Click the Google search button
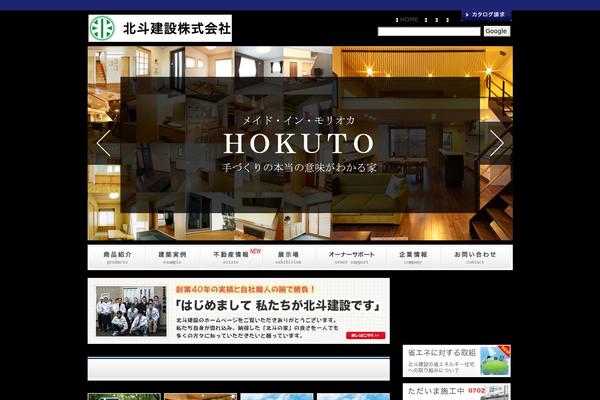This screenshot has height=400, width=600. coord(497,31)
